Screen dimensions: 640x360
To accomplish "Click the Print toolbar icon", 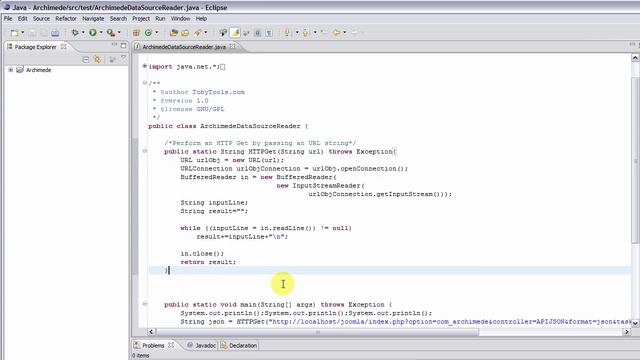I will pyautogui.click(x=55, y=33).
